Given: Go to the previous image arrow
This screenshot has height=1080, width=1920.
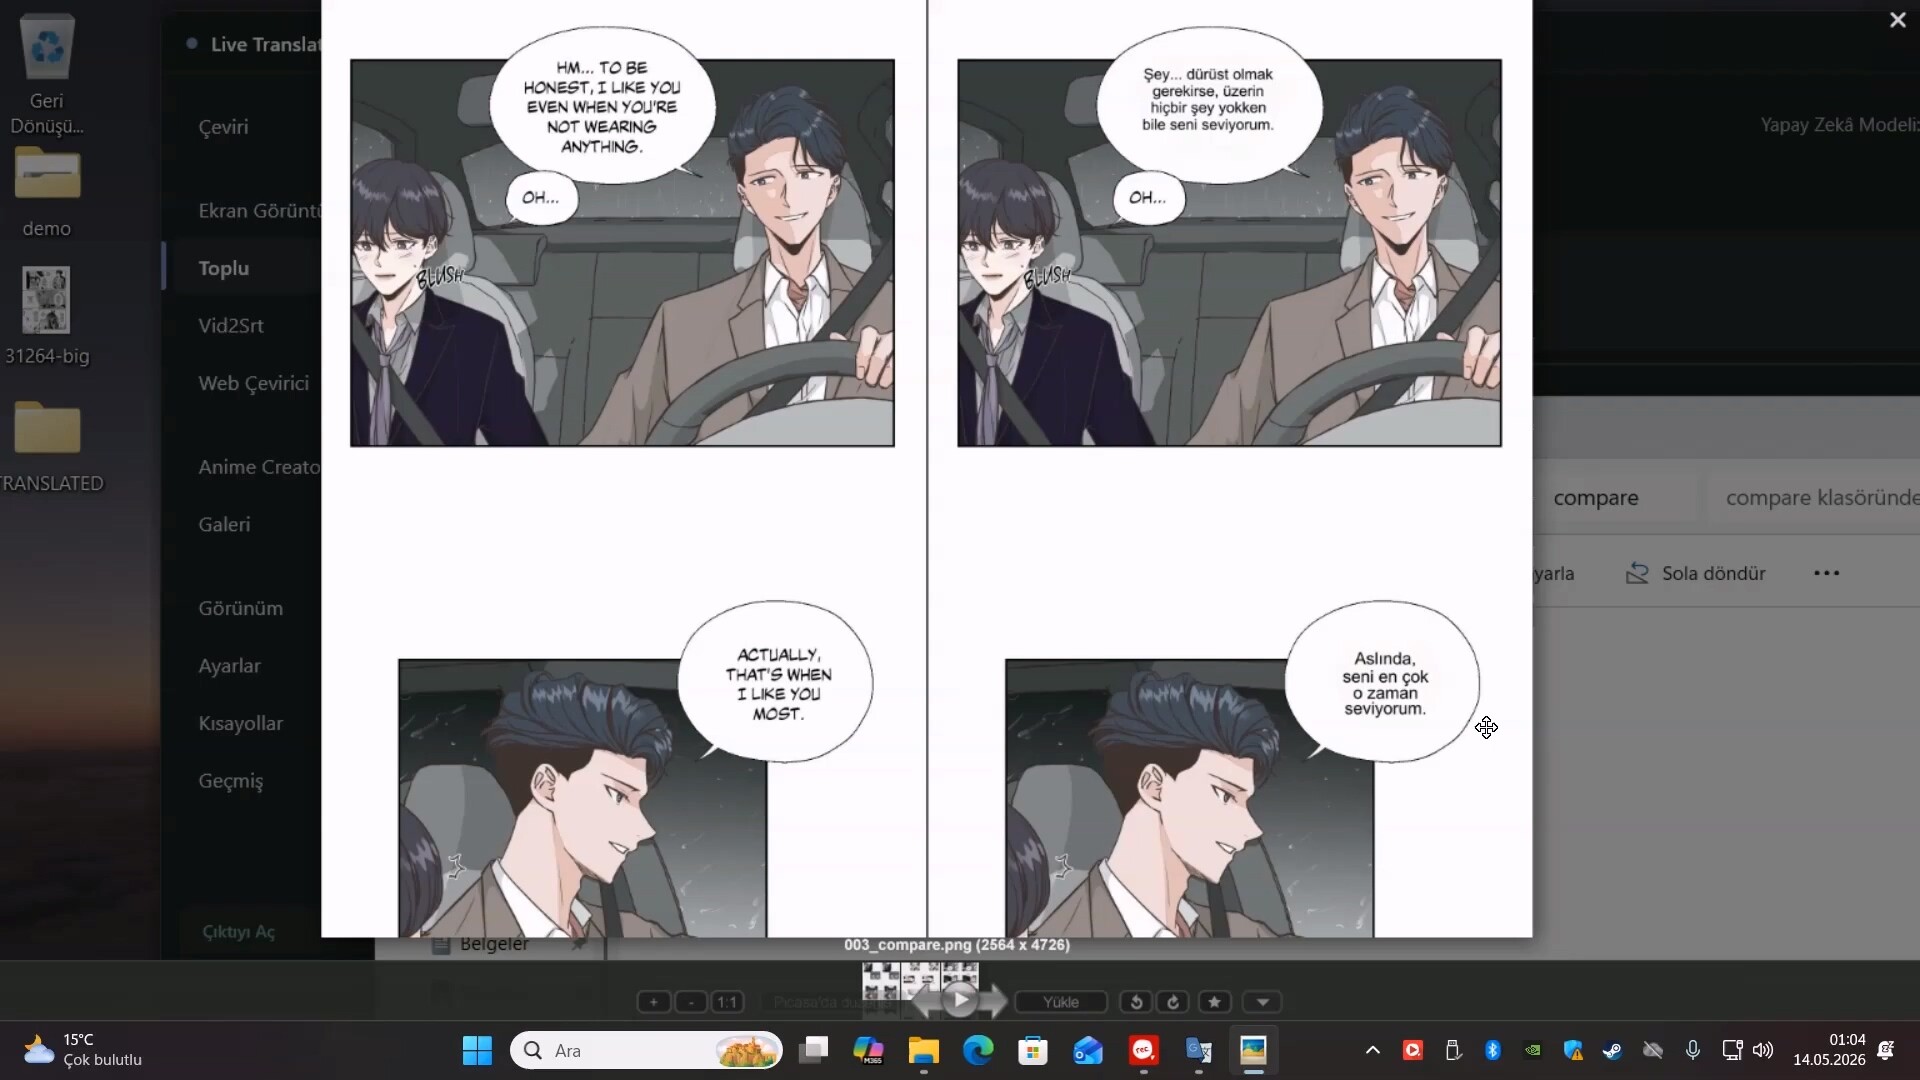Looking at the screenshot, I should (924, 1001).
